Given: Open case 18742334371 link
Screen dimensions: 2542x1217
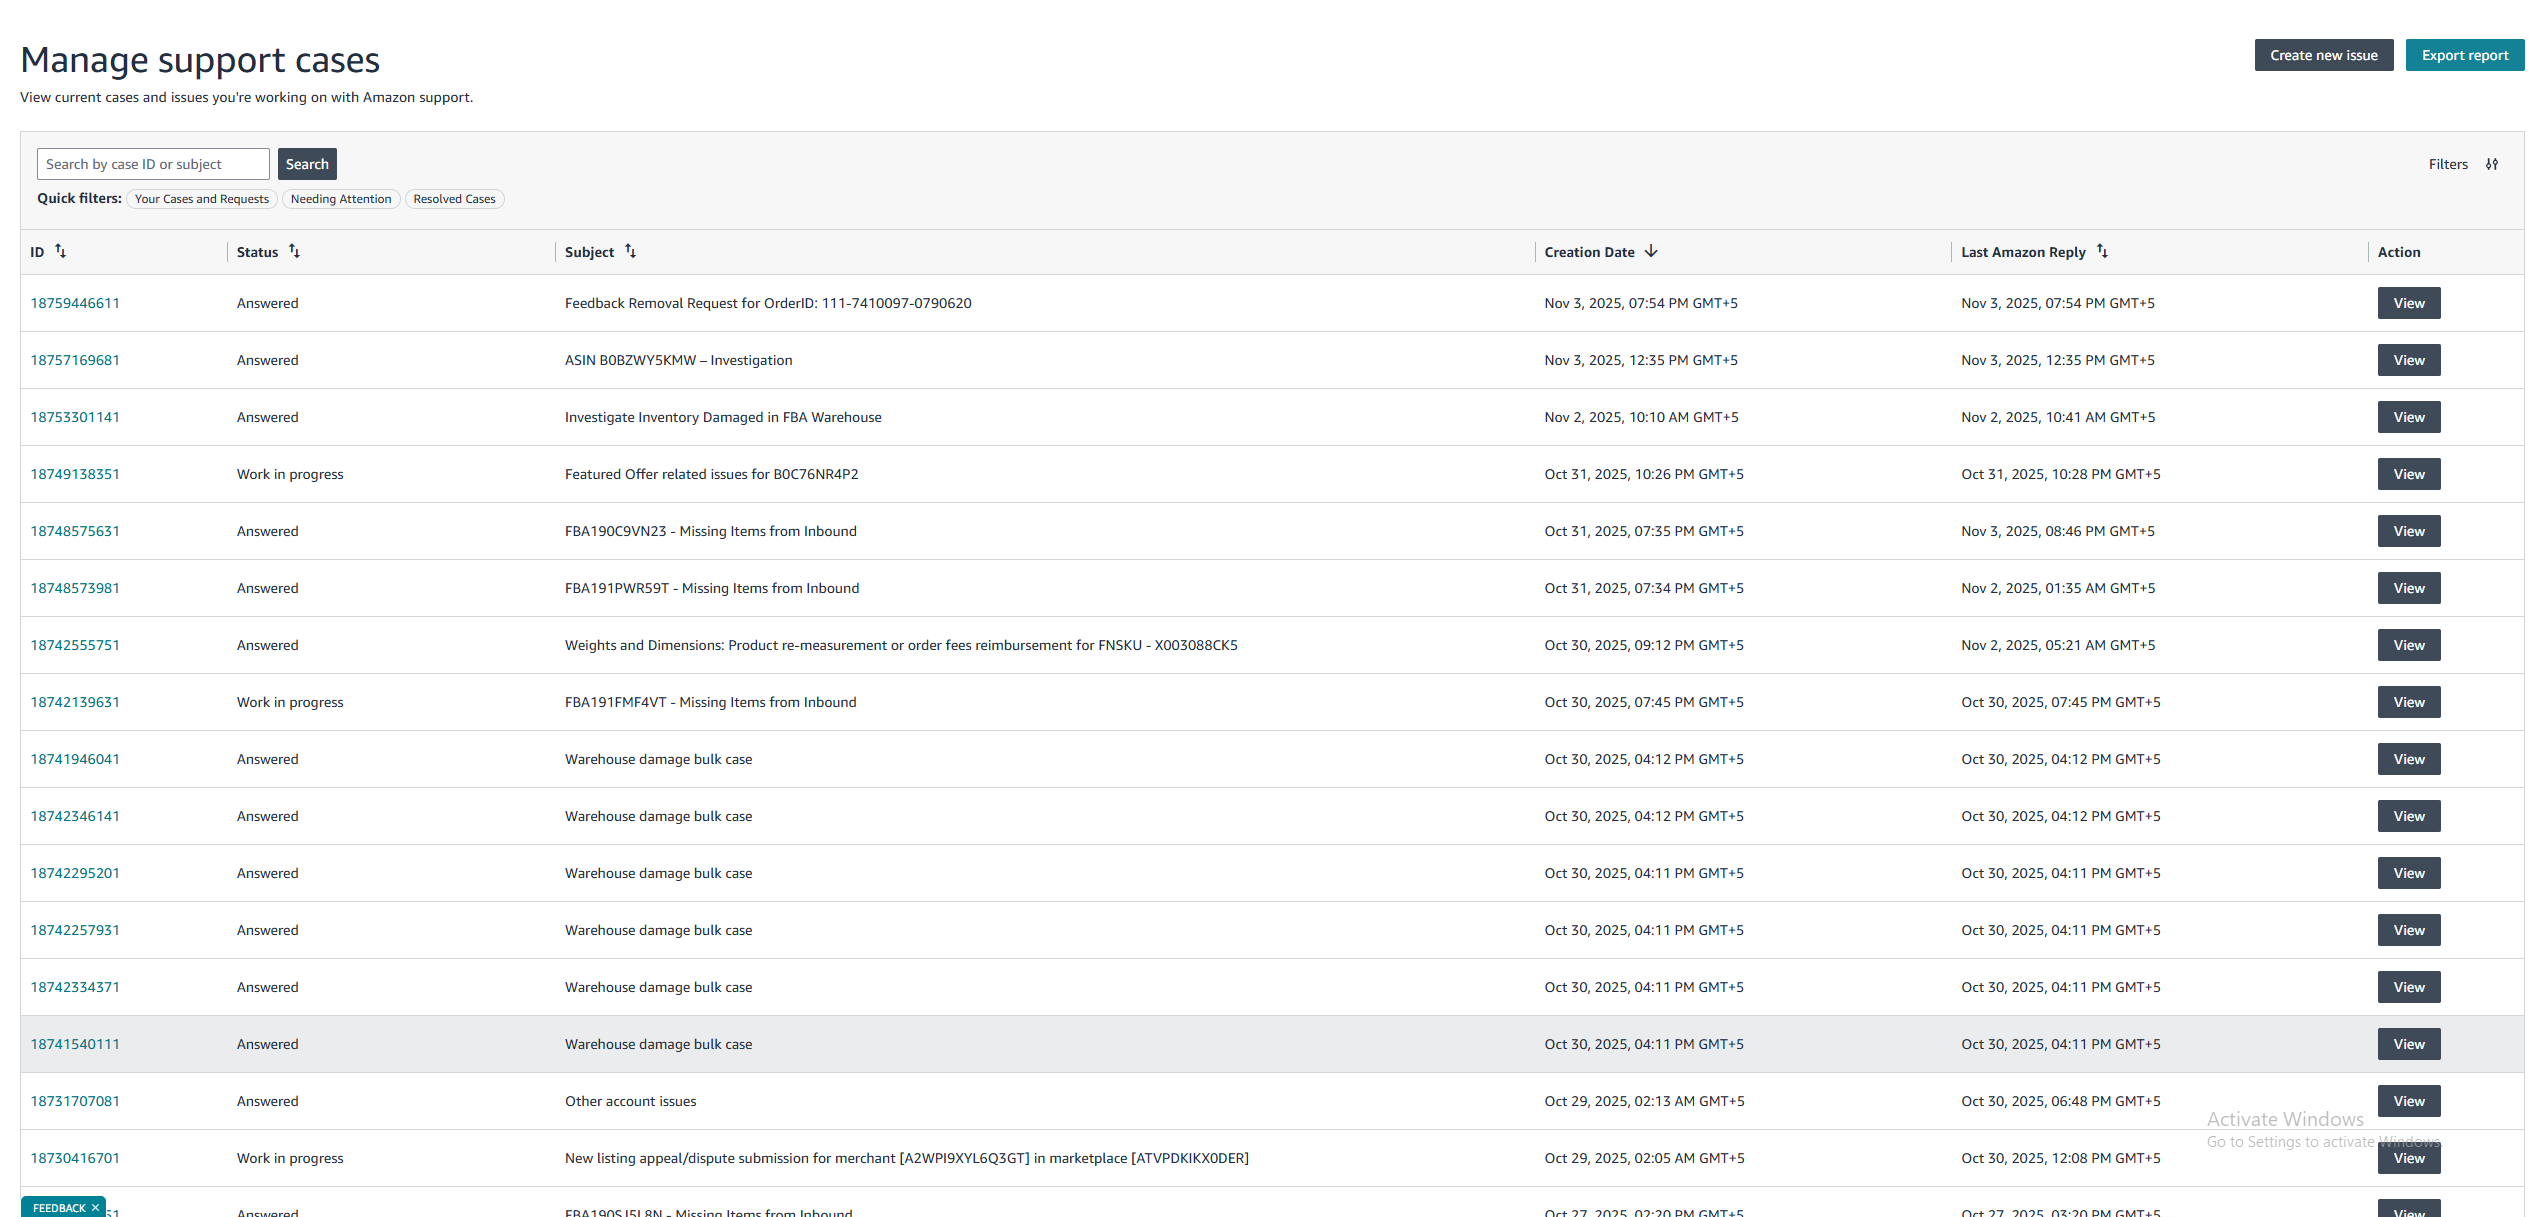Looking at the screenshot, I should click(75, 987).
